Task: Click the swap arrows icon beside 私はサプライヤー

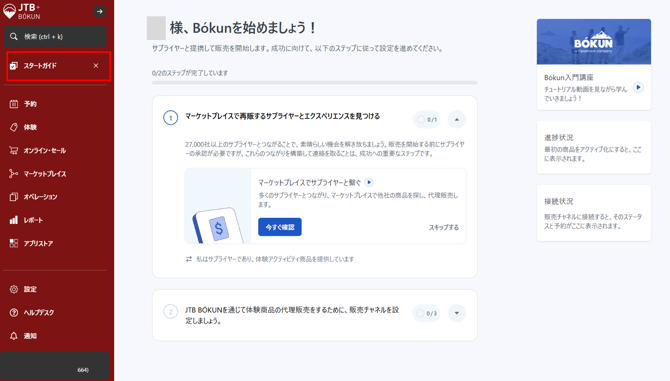Action: pos(189,259)
